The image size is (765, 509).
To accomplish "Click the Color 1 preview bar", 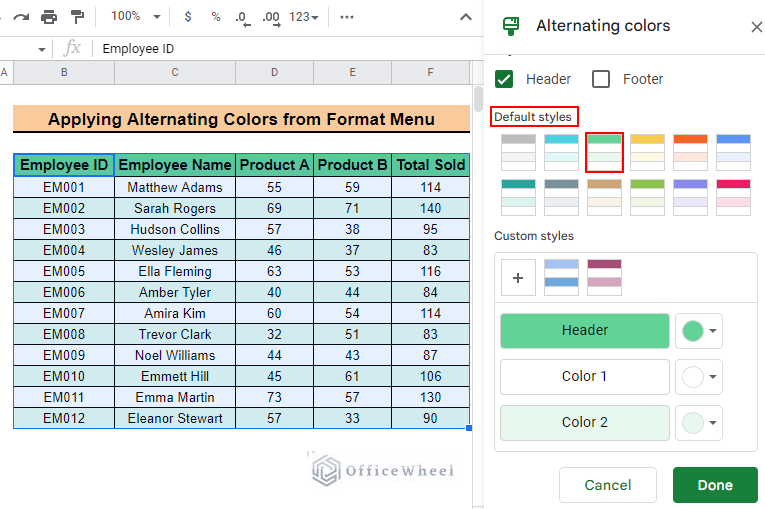I will 584,377.
